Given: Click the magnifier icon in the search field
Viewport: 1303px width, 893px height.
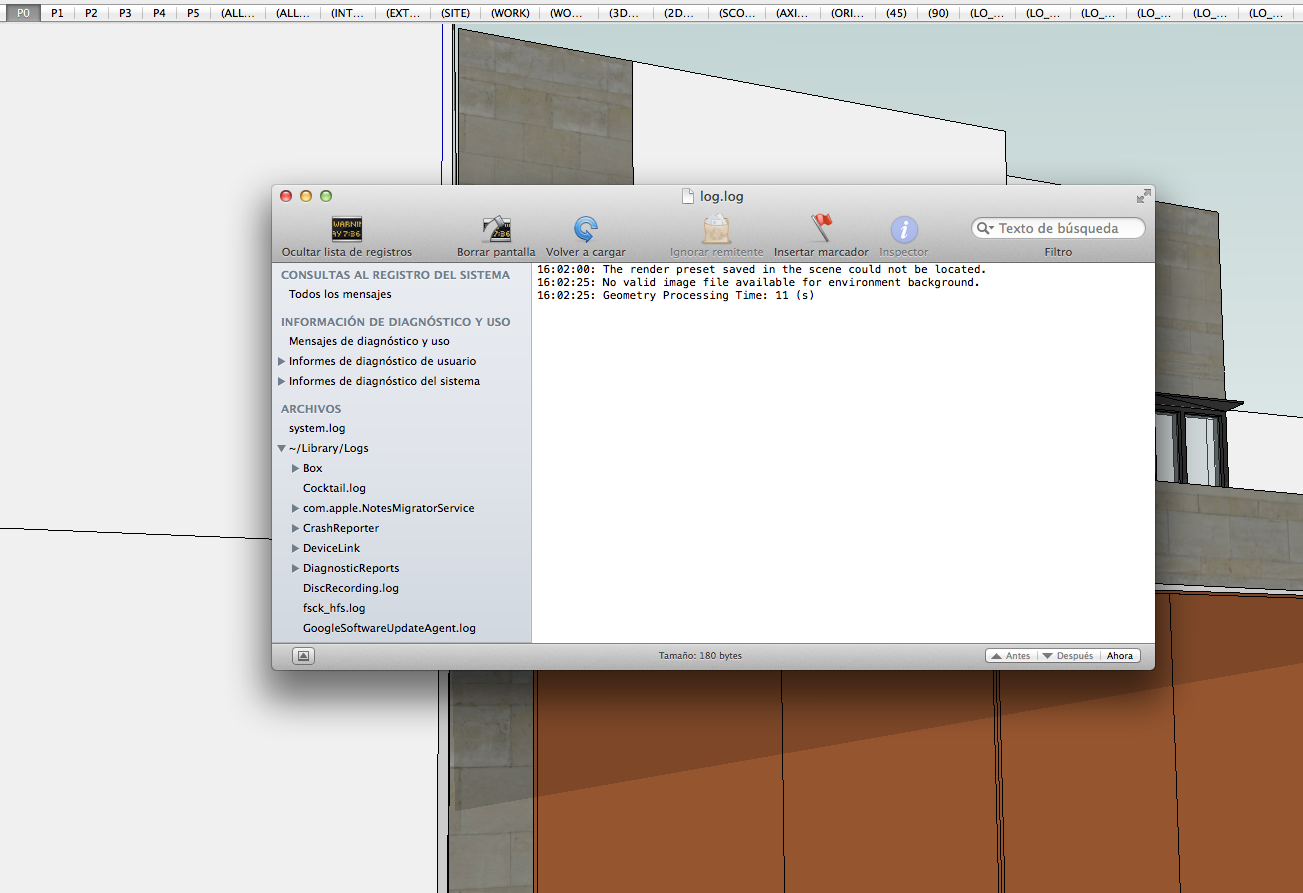Looking at the screenshot, I should pos(986,228).
